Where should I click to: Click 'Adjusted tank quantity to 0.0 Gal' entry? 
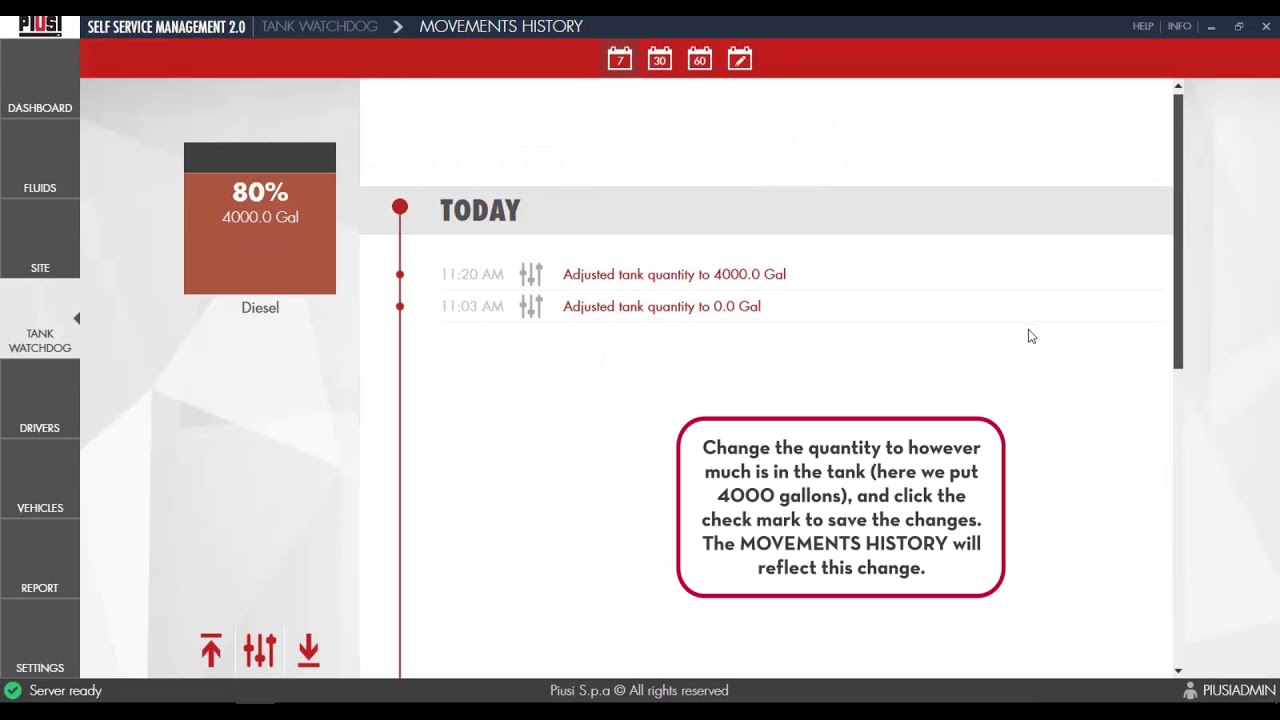(x=662, y=307)
